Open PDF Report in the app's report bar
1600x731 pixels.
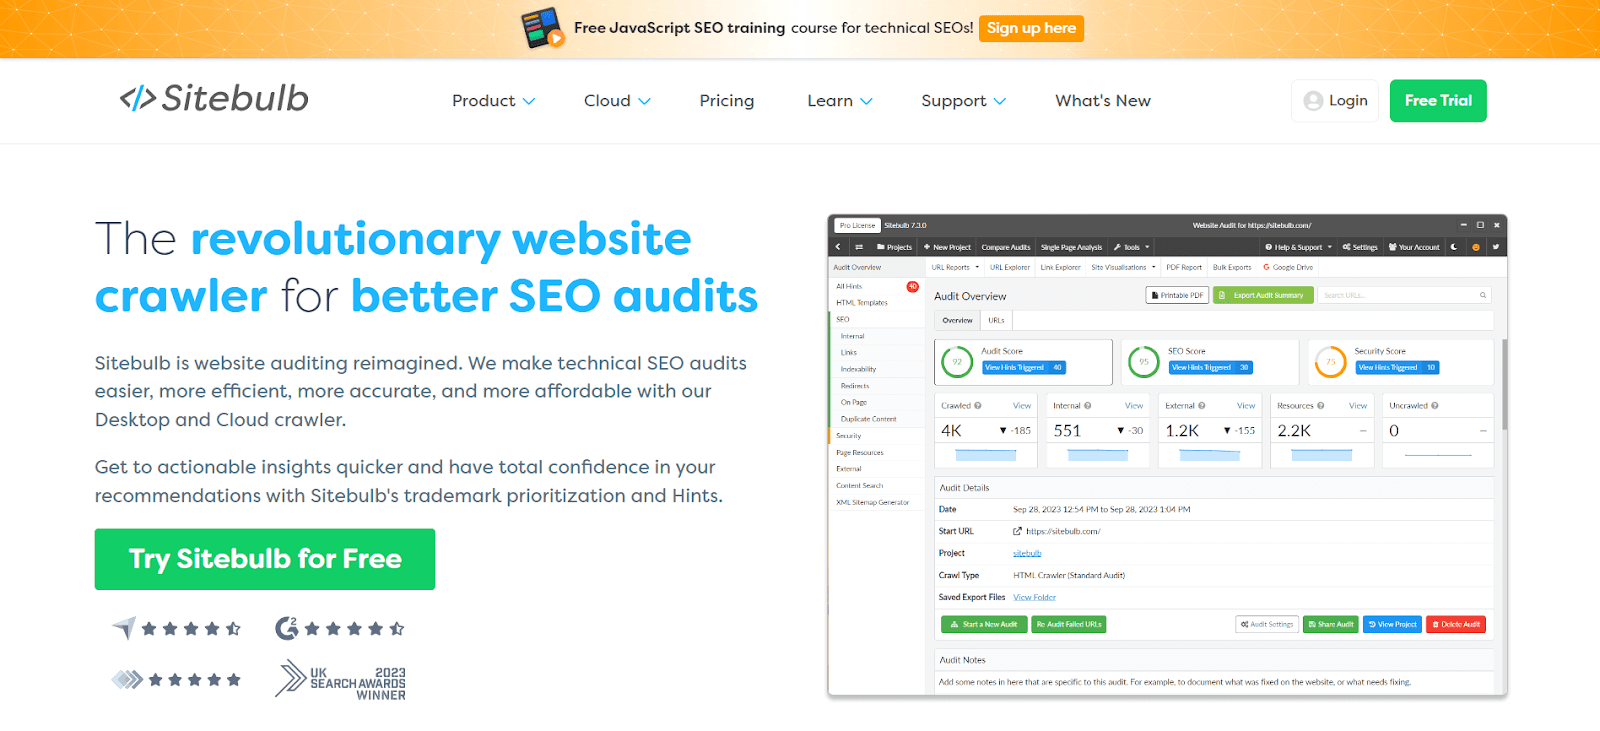click(x=1184, y=267)
